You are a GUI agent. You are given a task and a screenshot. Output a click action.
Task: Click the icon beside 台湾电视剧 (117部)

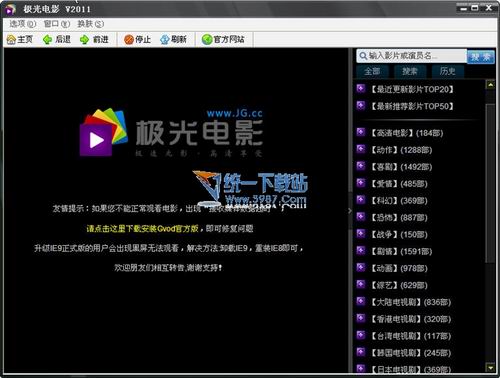[361, 335]
